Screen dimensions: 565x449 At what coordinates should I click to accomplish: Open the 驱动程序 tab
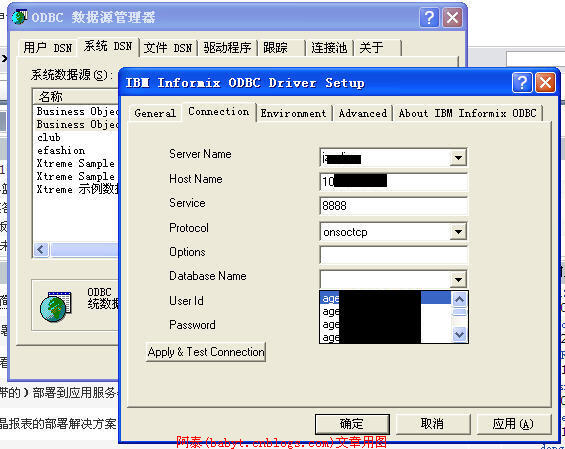click(227, 48)
